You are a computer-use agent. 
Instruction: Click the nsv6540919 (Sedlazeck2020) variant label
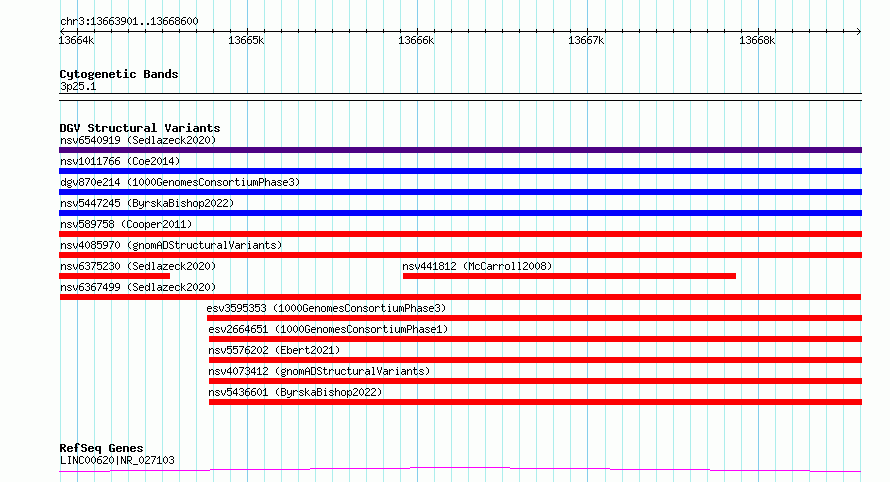coord(138,140)
